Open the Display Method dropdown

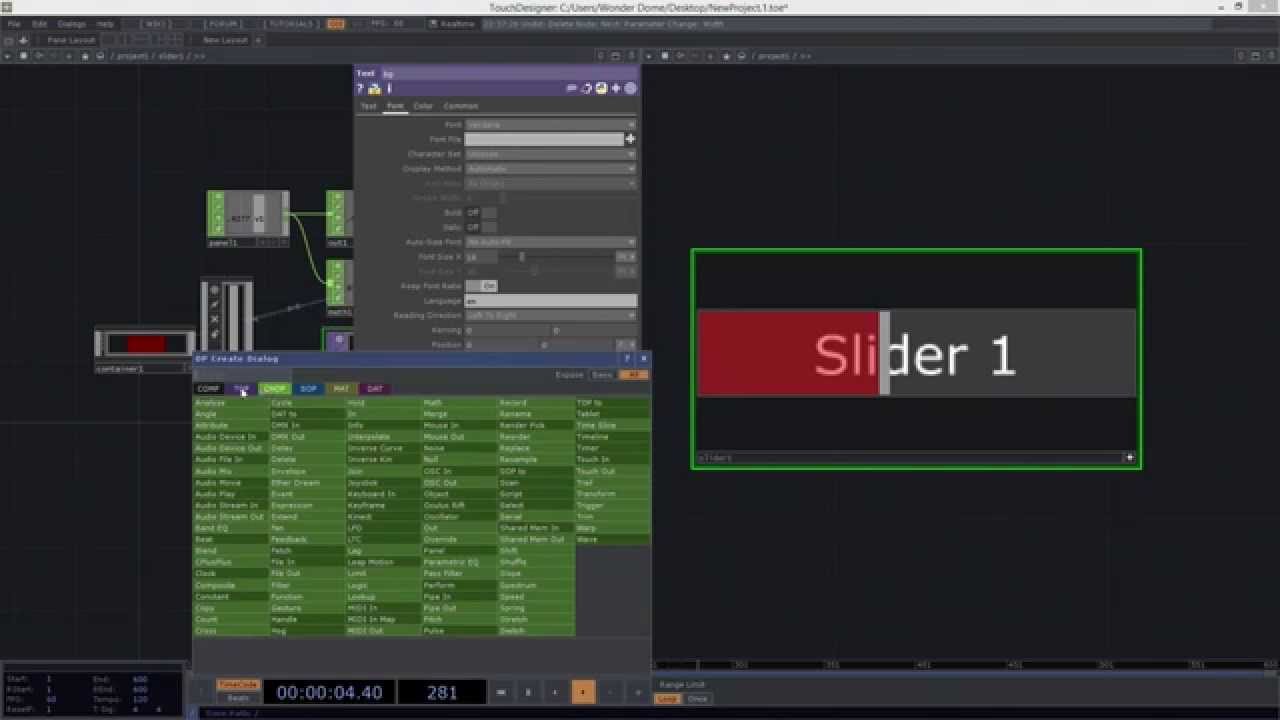[x=550, y=169]
